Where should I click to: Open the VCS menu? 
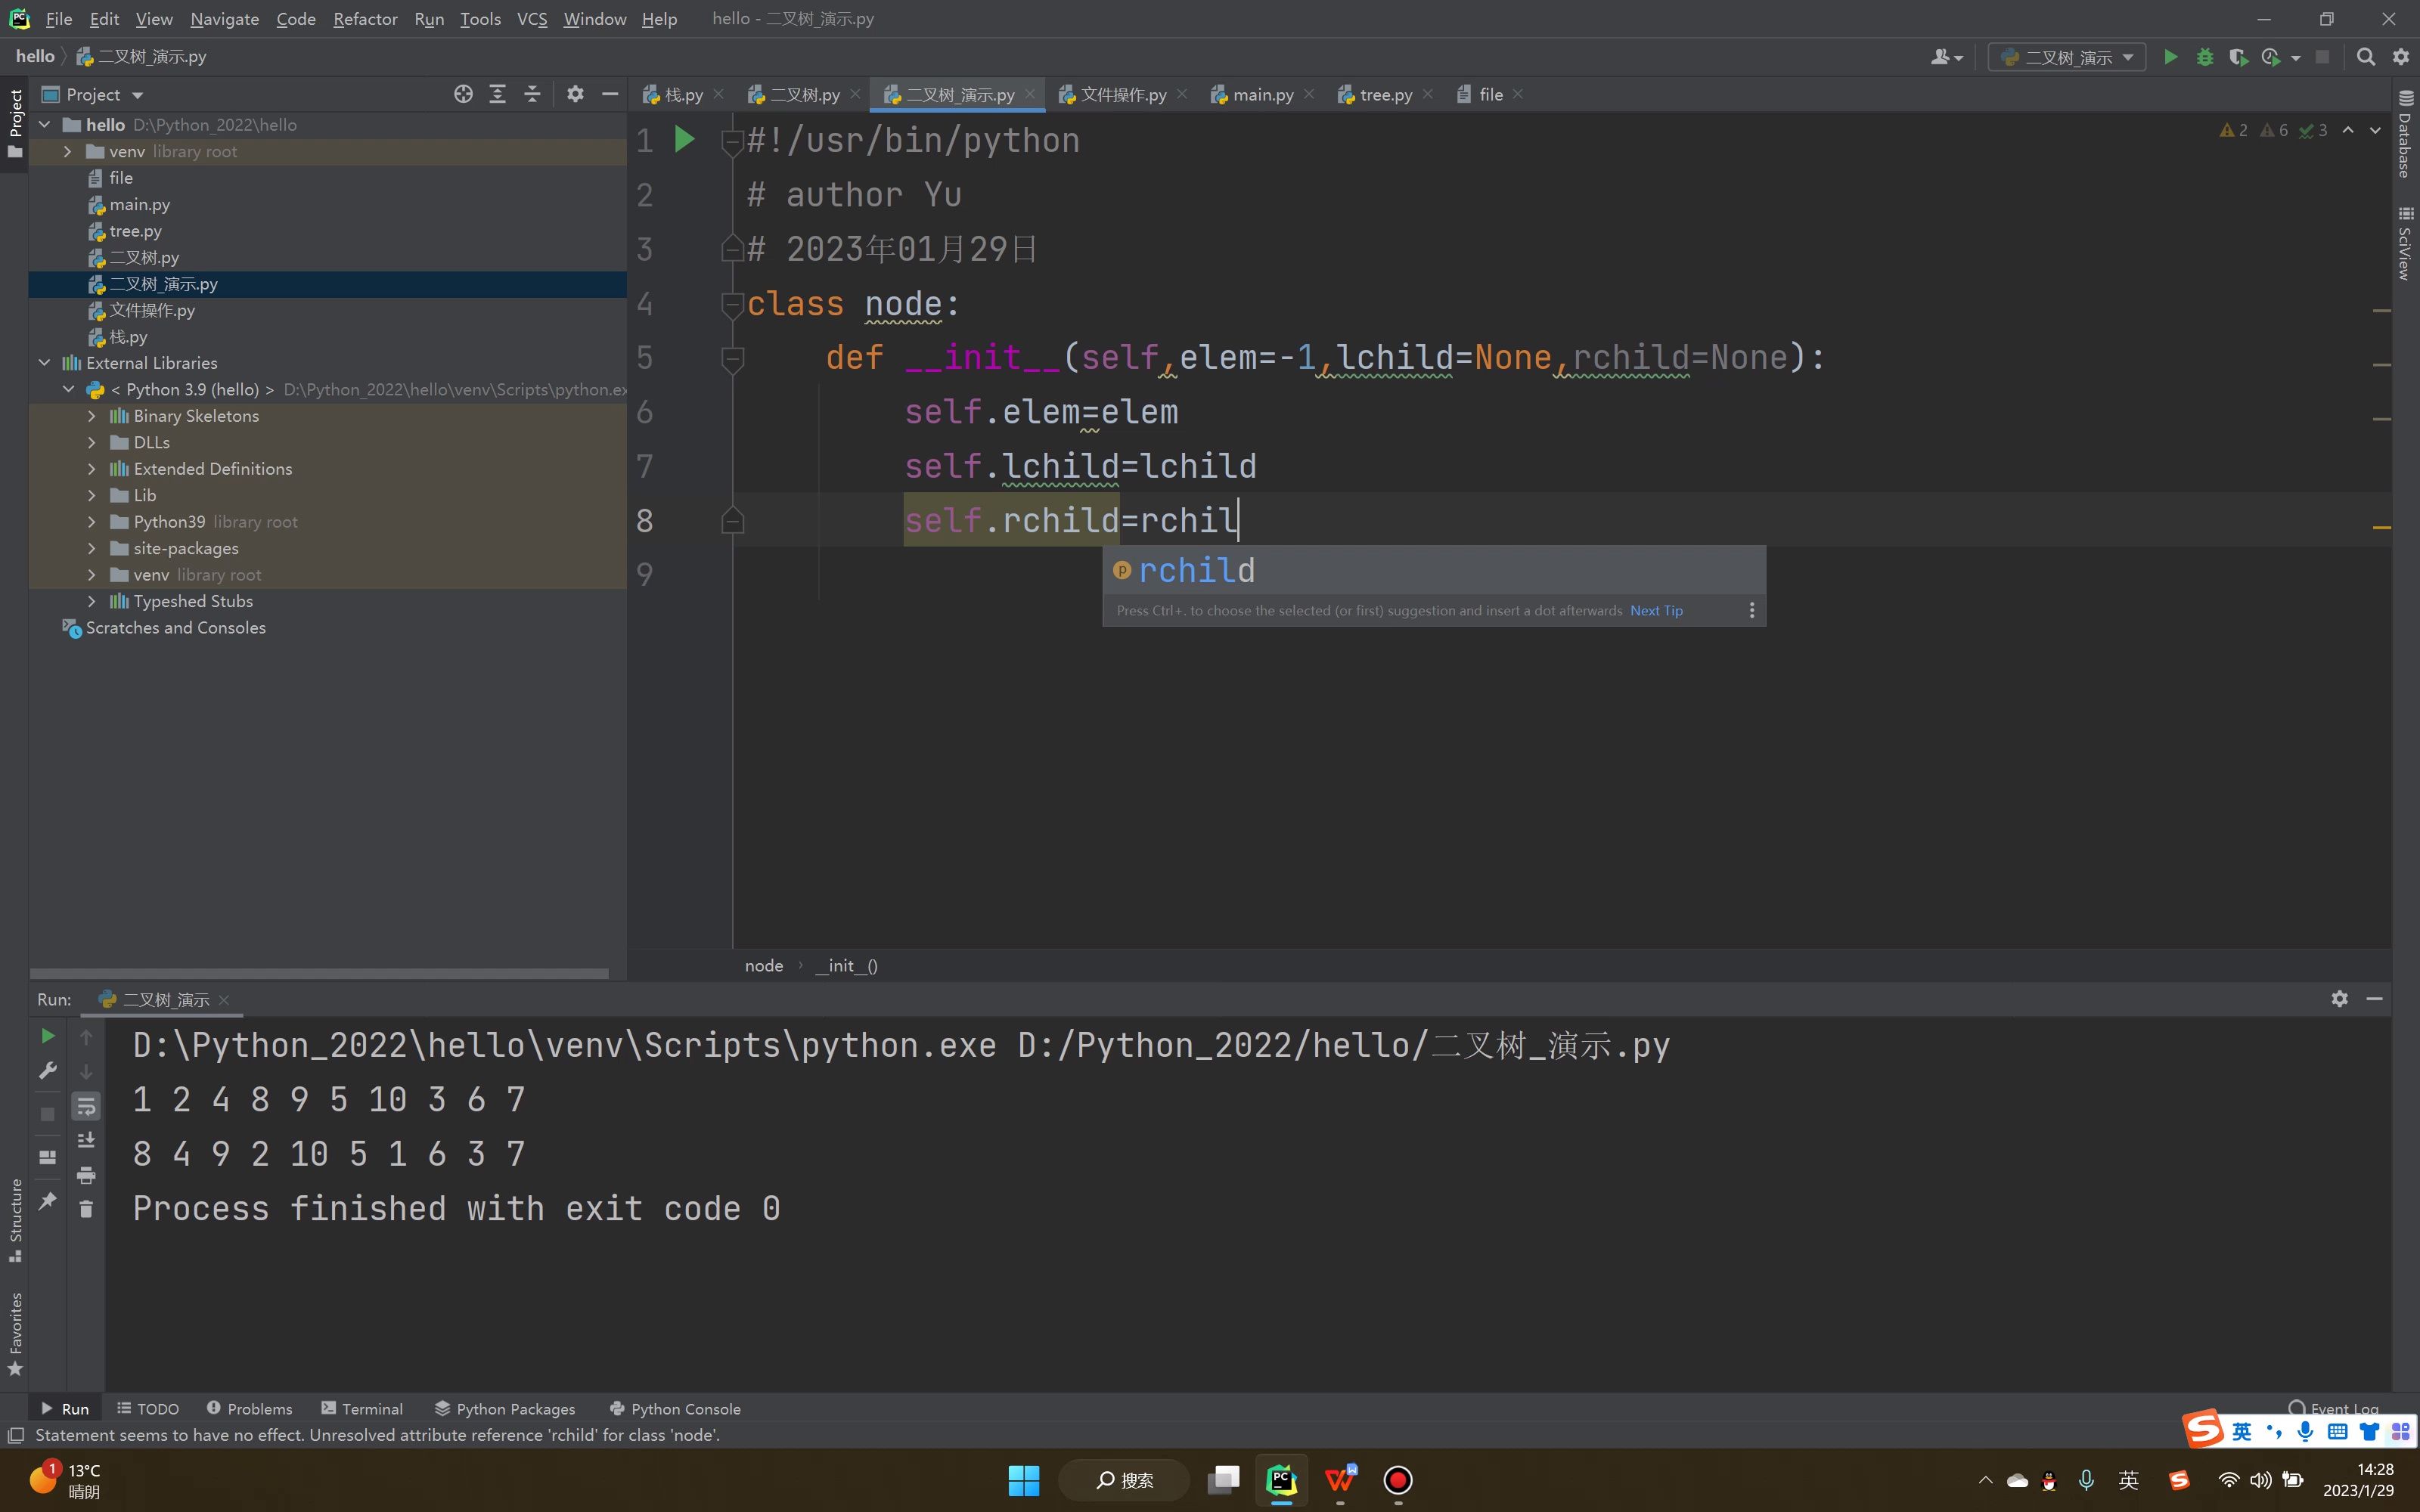click(531, 18)
